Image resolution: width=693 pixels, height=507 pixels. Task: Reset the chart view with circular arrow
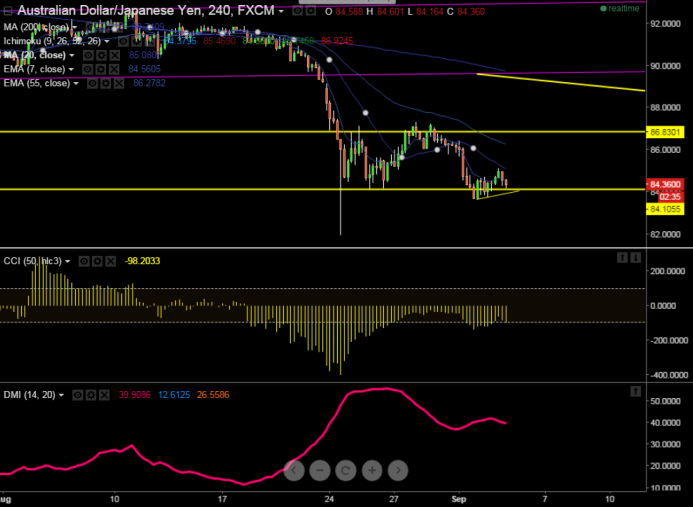[346, 470]
